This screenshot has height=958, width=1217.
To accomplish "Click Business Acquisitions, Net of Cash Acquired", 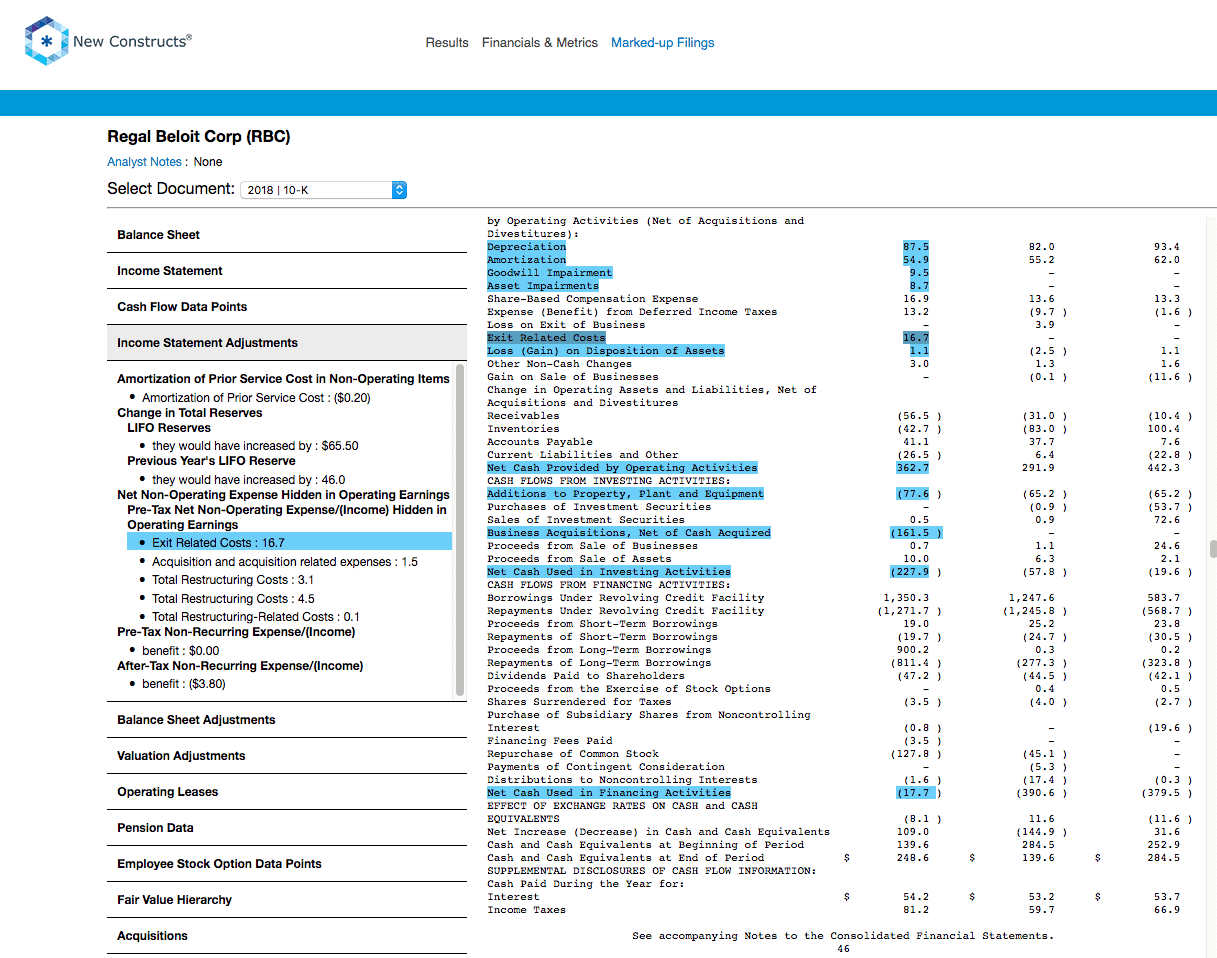I will (x=629, y=533).
